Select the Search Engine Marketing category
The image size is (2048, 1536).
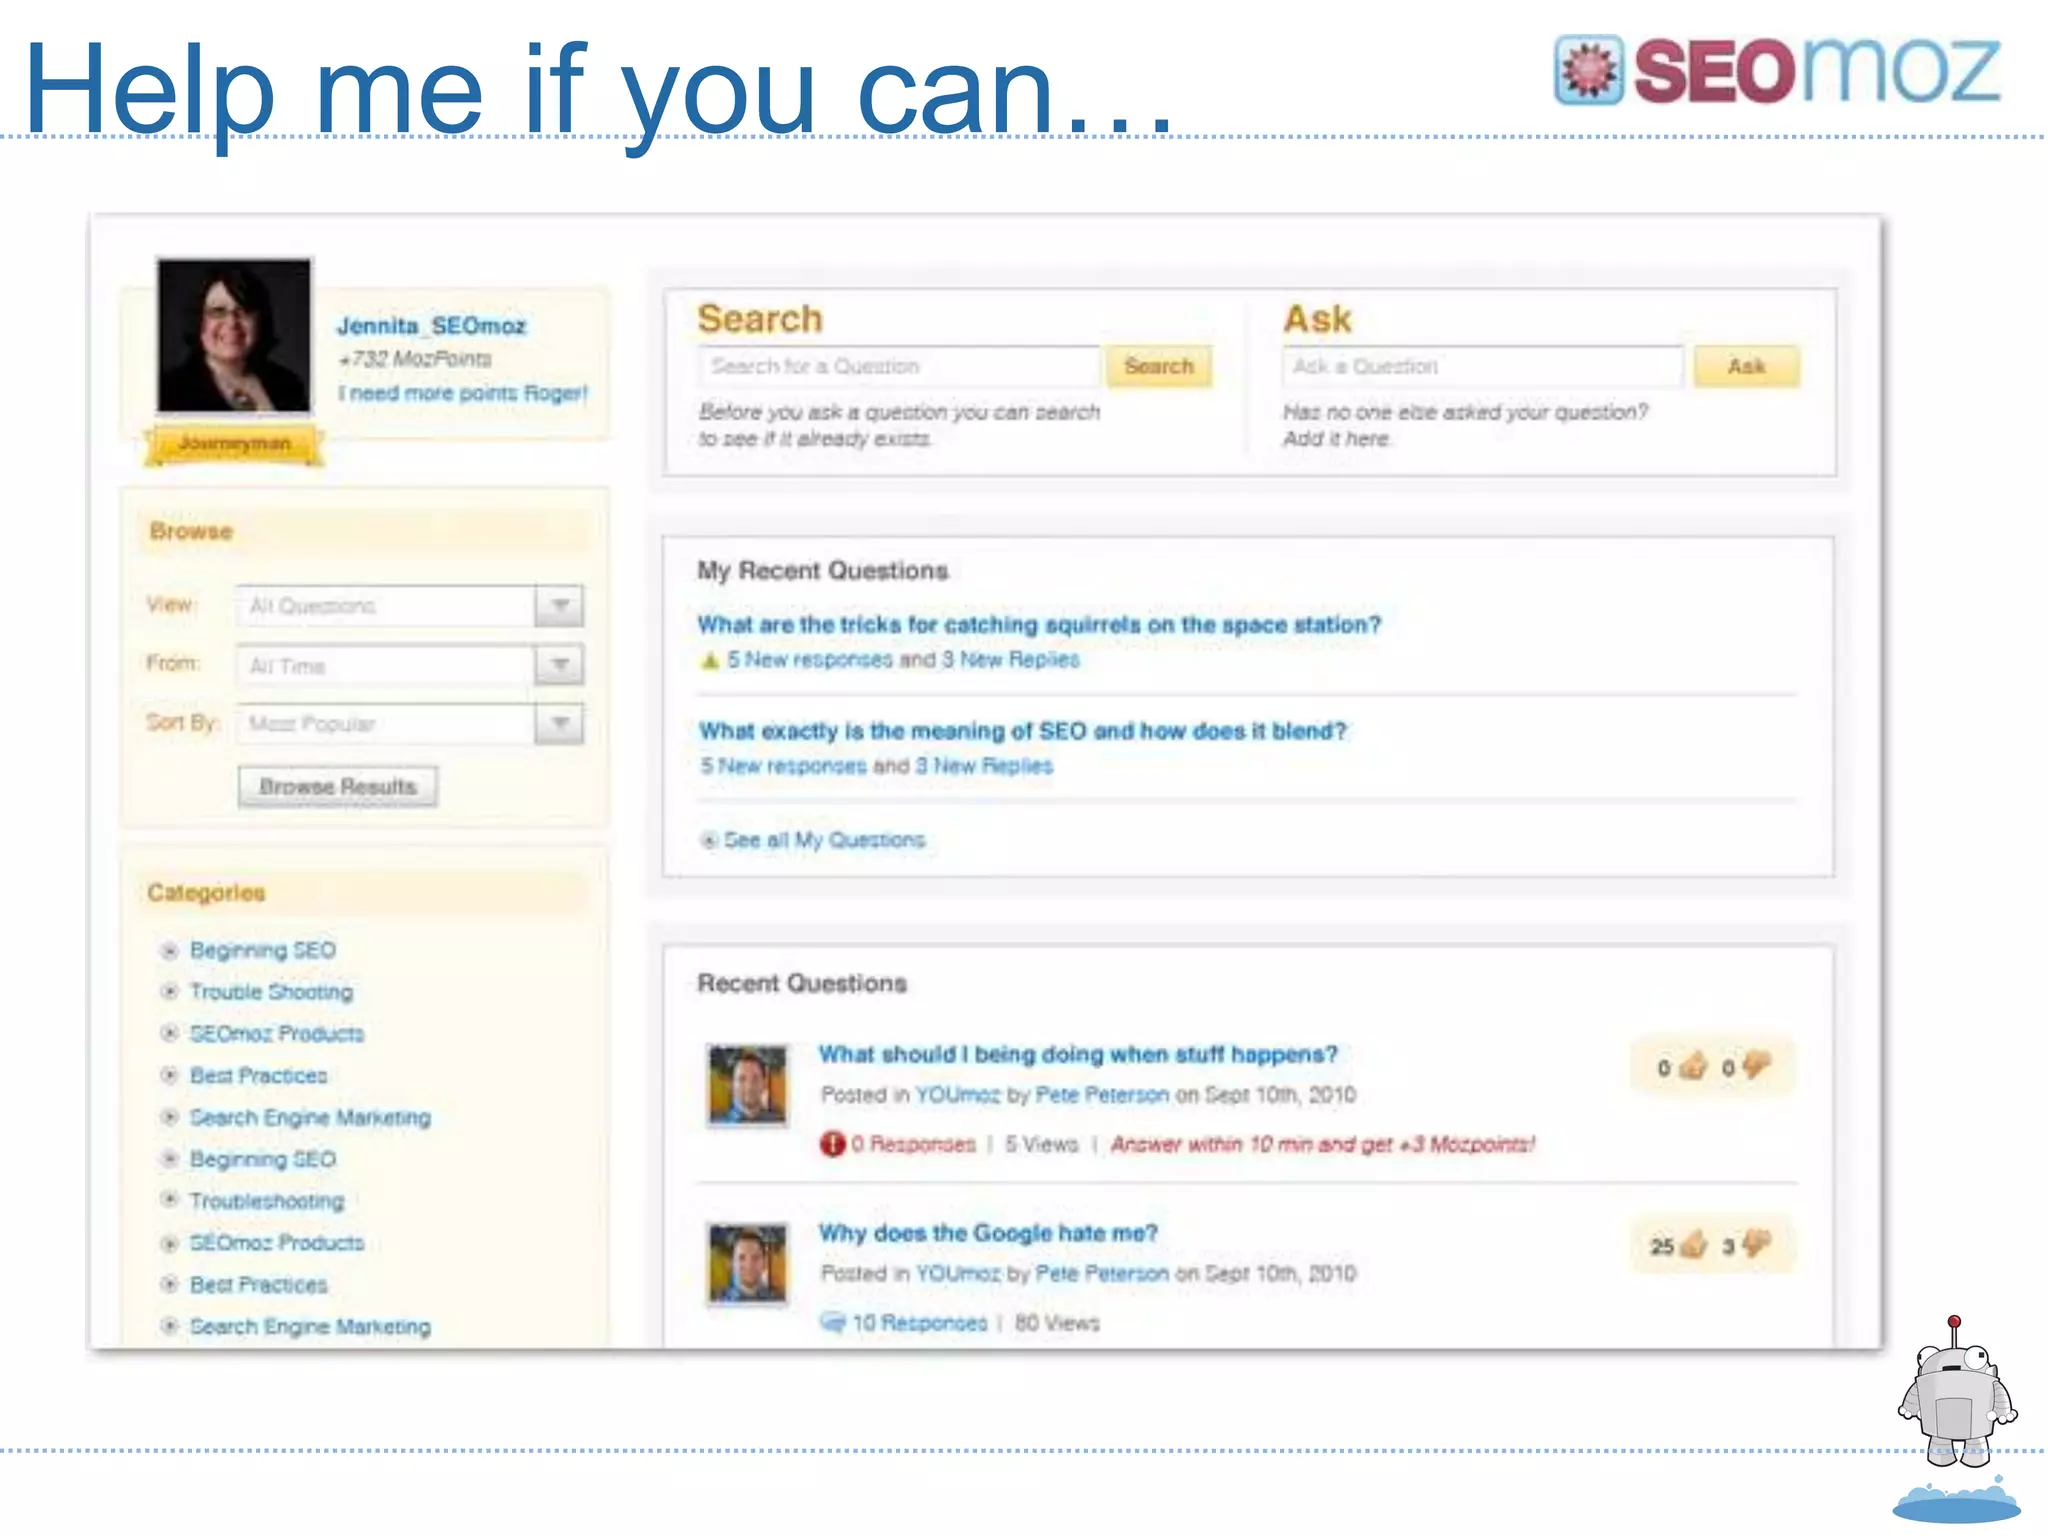pos(310,1117)
